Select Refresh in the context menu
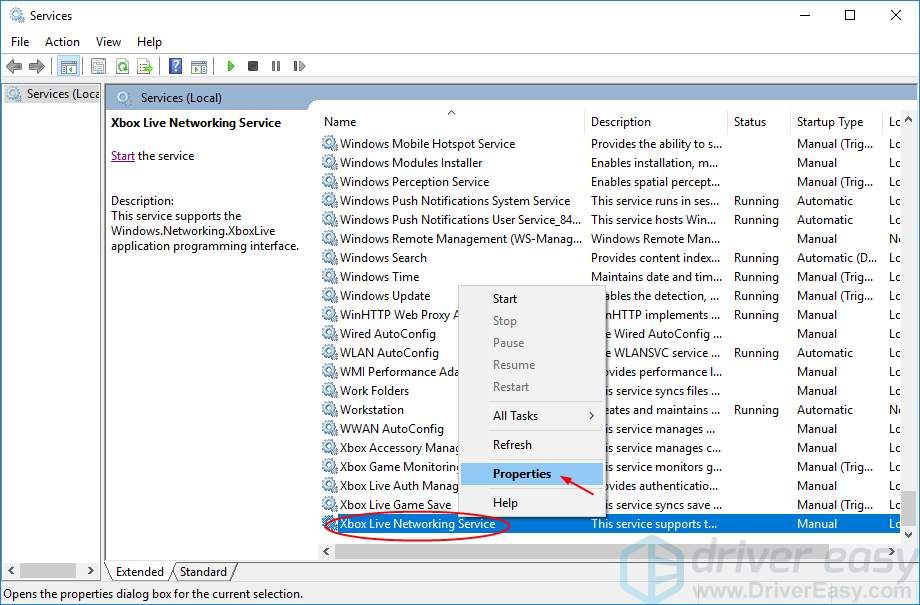Image resolution: width=920 pixels, height=605 pixels. 512,445
